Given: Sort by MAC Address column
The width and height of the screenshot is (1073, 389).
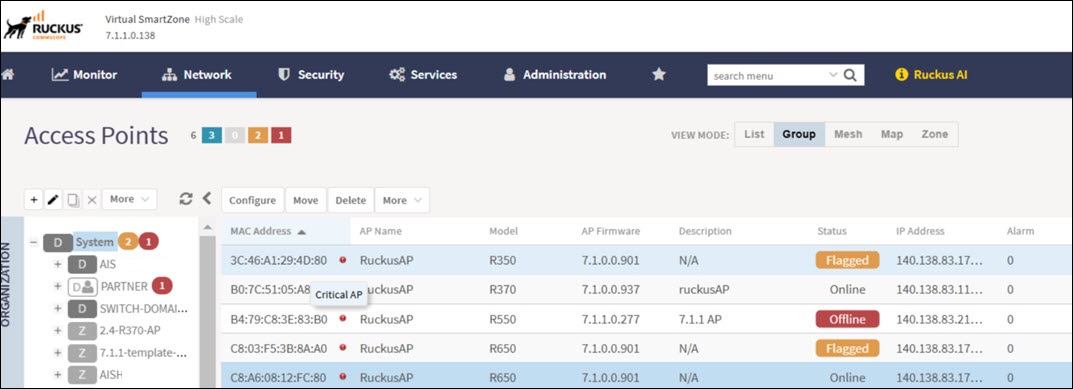Looking at the screenshot, I should point(261,231).
